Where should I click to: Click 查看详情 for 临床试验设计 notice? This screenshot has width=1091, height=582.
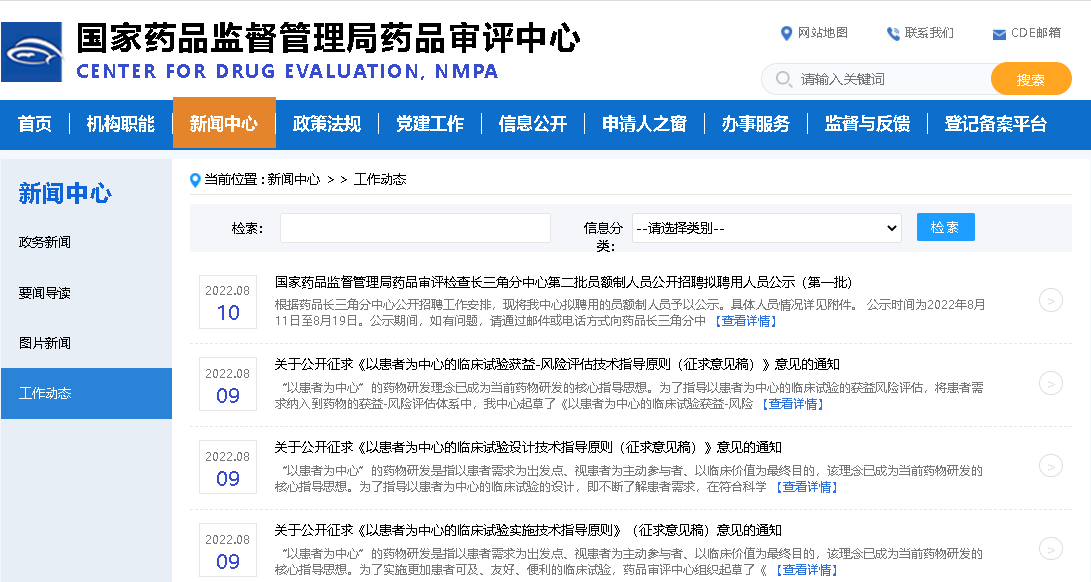pos(807,487)
